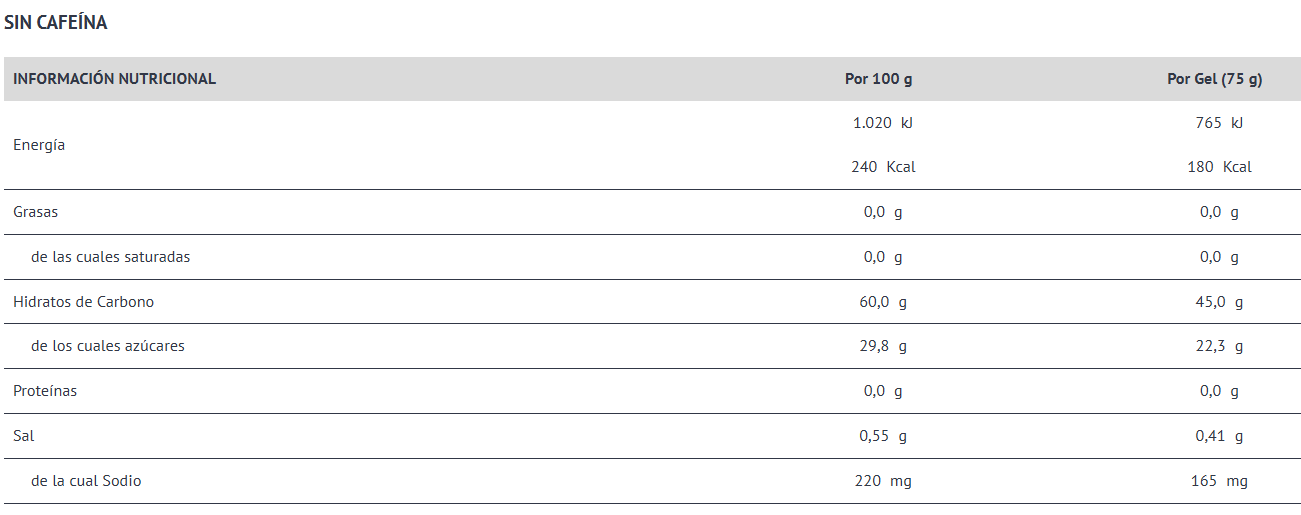Viewport: 1301px width, 515px height.
Task: Select the Hidratos de Carbono label
Action: coord(83,301)
